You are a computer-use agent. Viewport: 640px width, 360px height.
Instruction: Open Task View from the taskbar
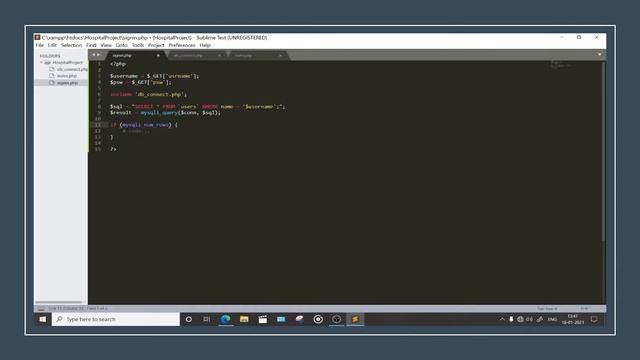tap(207, 319)
